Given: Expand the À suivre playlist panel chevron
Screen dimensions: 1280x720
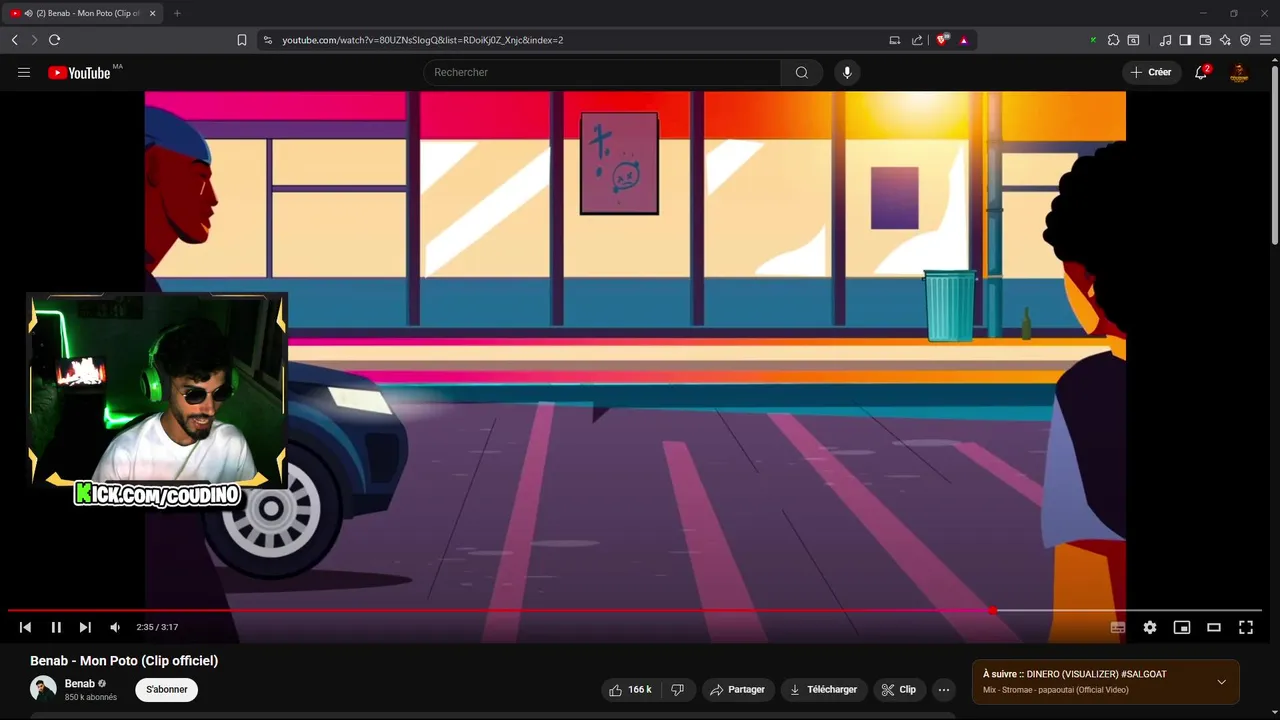Looking at the screenshot, I should pyautogui.click(x=1221, y=682).
